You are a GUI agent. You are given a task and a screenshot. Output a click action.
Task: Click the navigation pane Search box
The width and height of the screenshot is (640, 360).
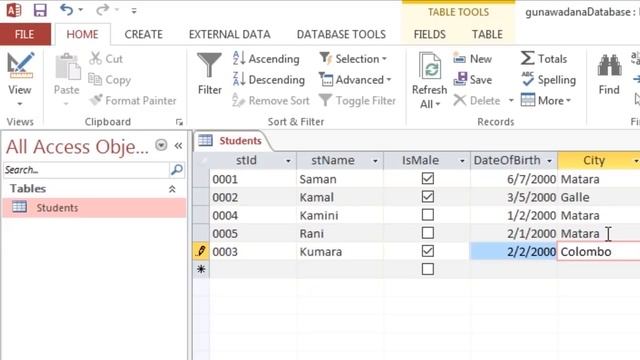[87, 170]
